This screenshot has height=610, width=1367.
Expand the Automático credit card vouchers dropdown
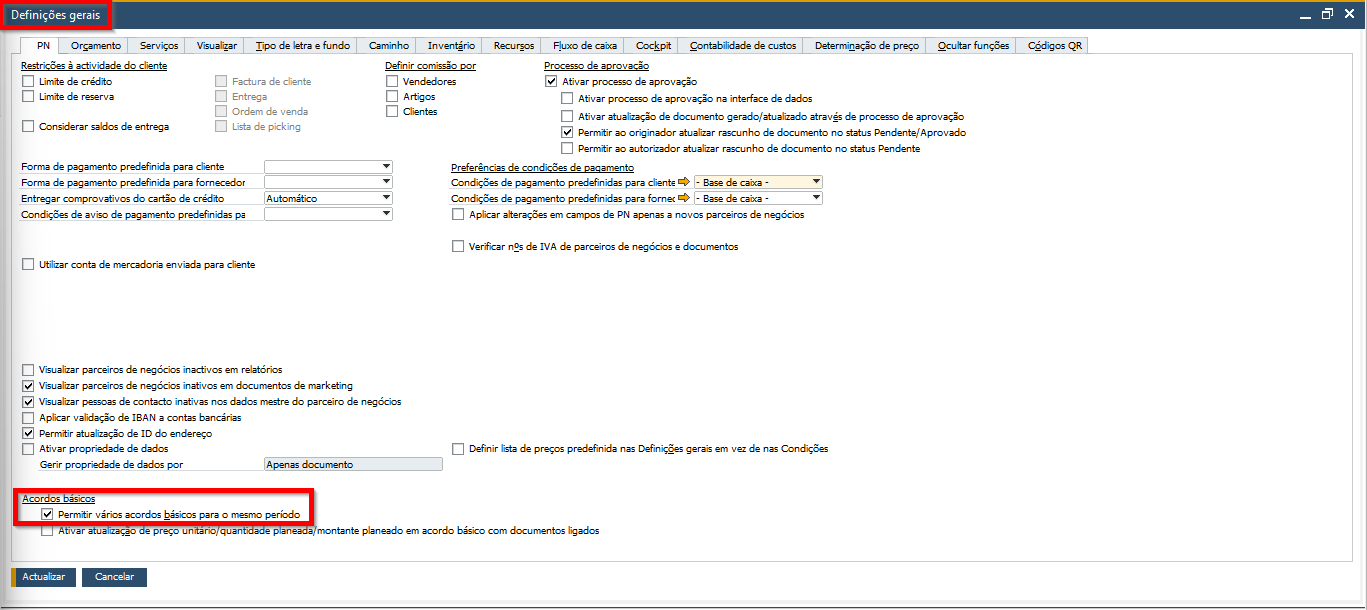386,199
